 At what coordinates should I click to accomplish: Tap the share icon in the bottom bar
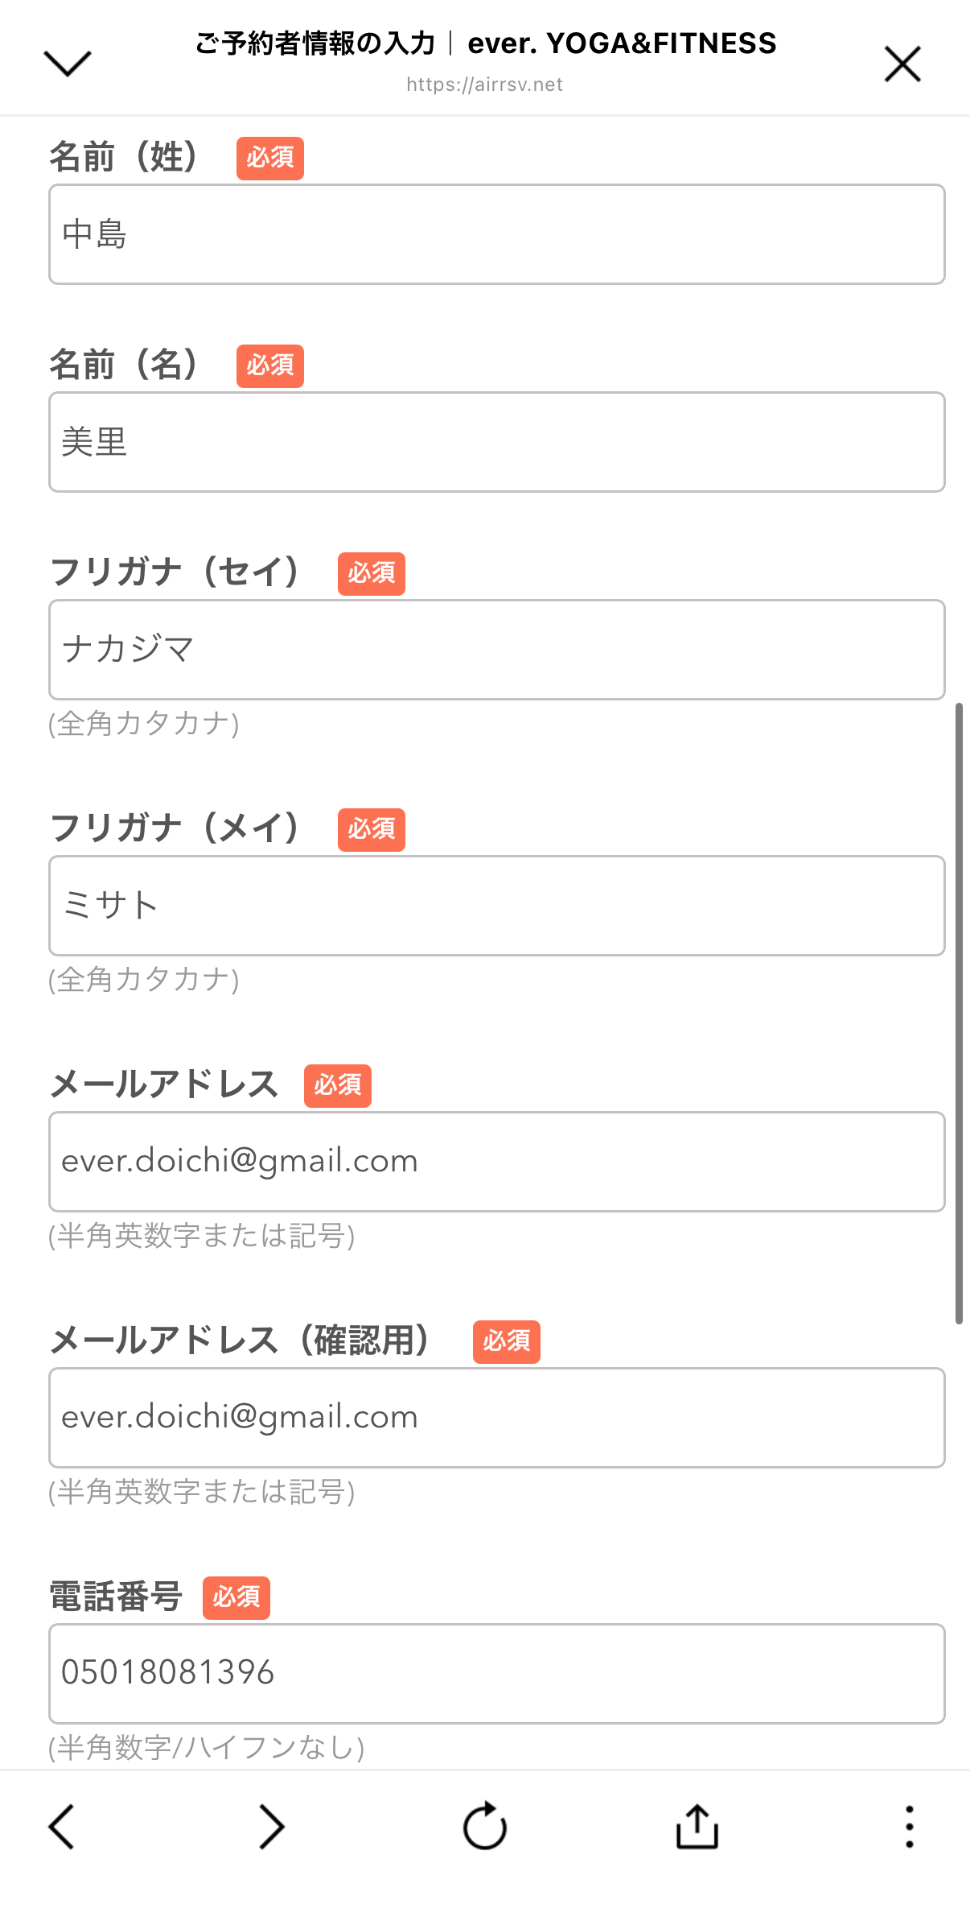tap(697, 1827)
